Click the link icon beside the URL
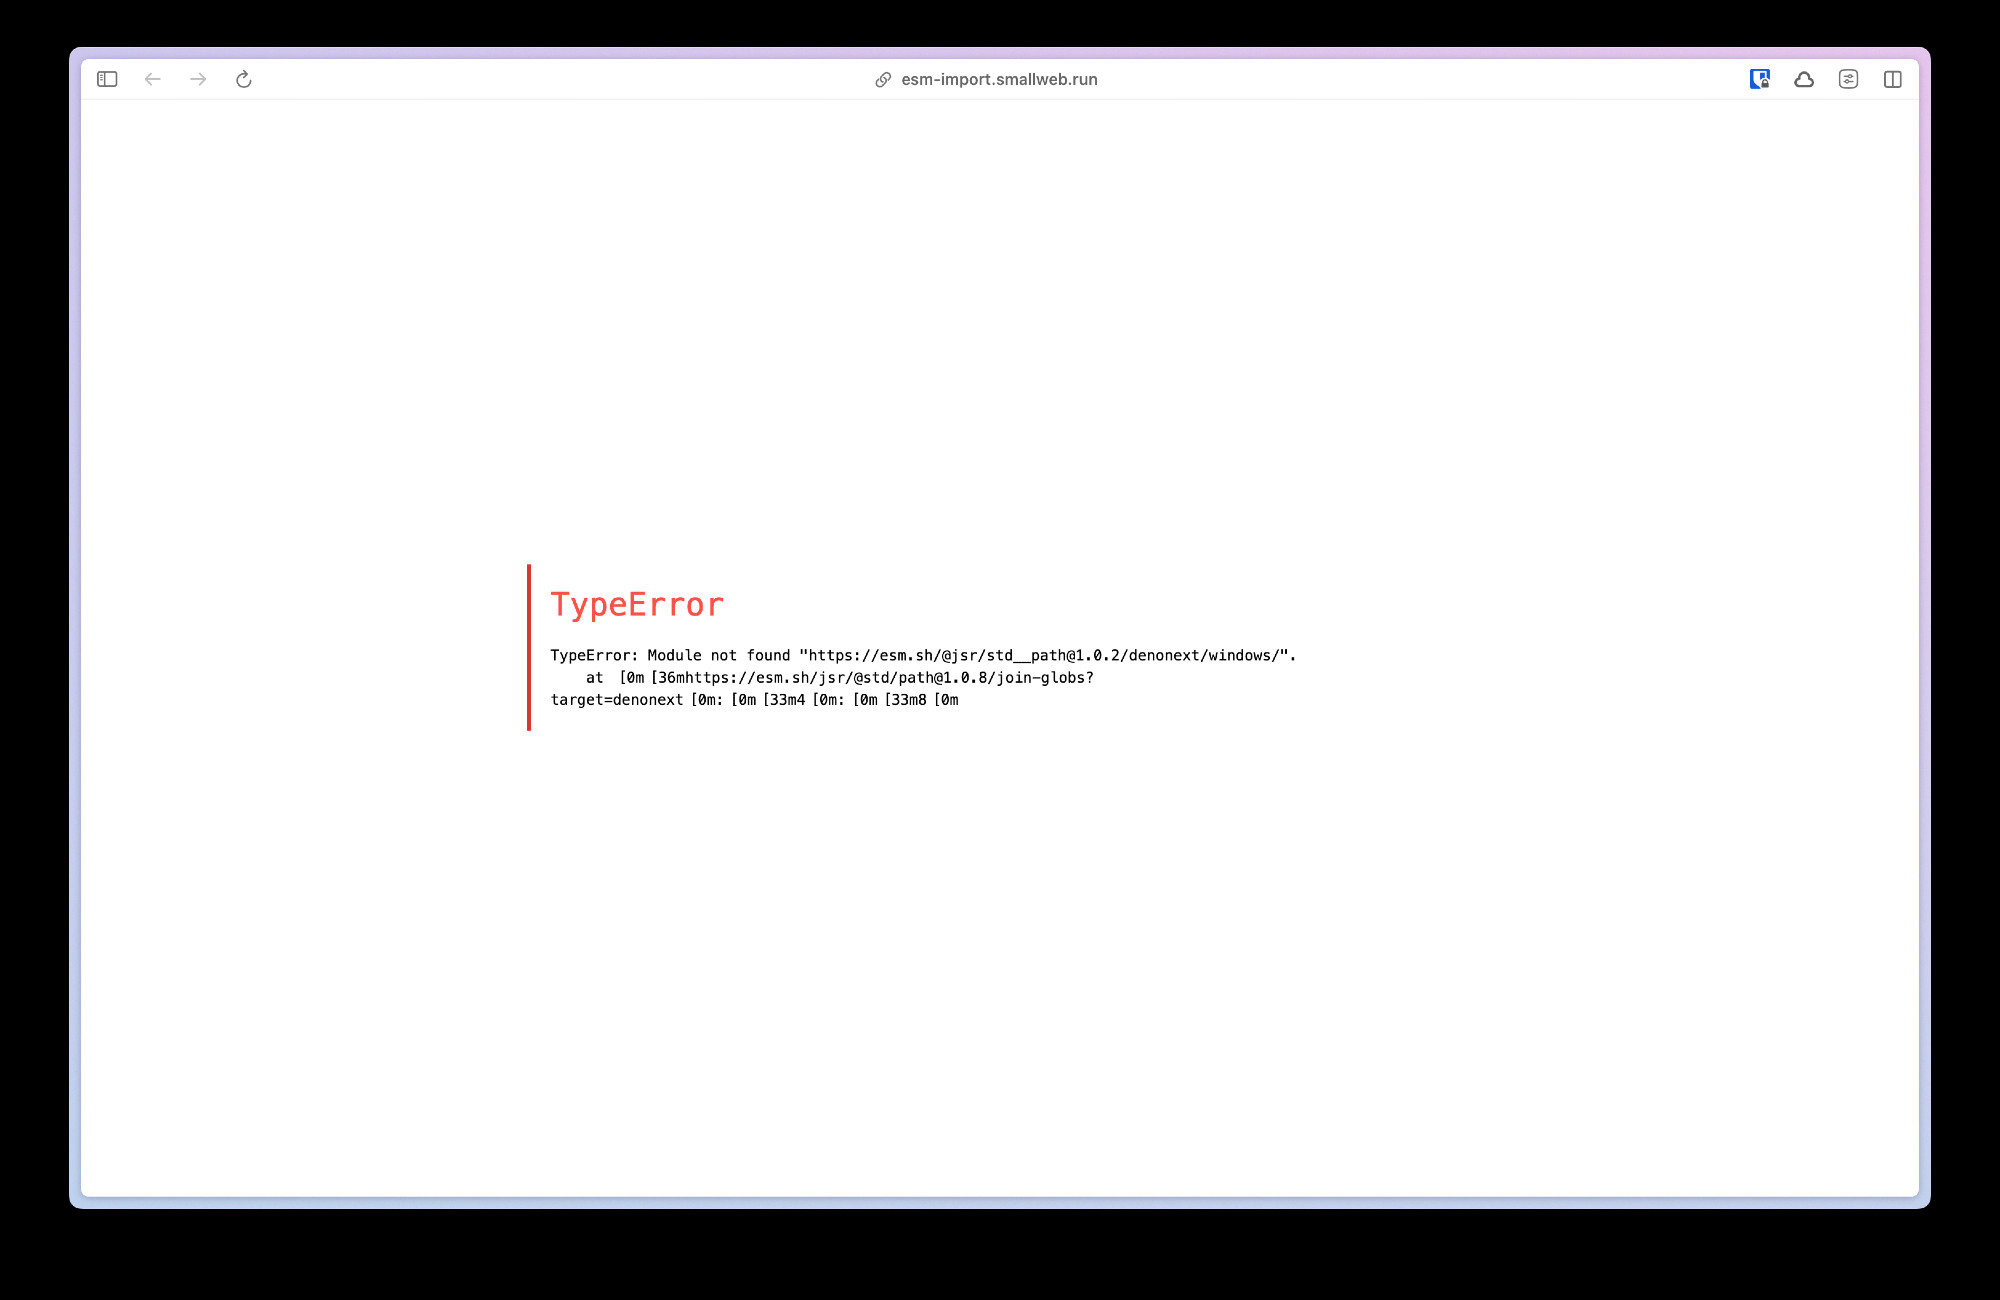Image resolution: width=2000 pixels, height=1300 pixels. coord(883,79)
